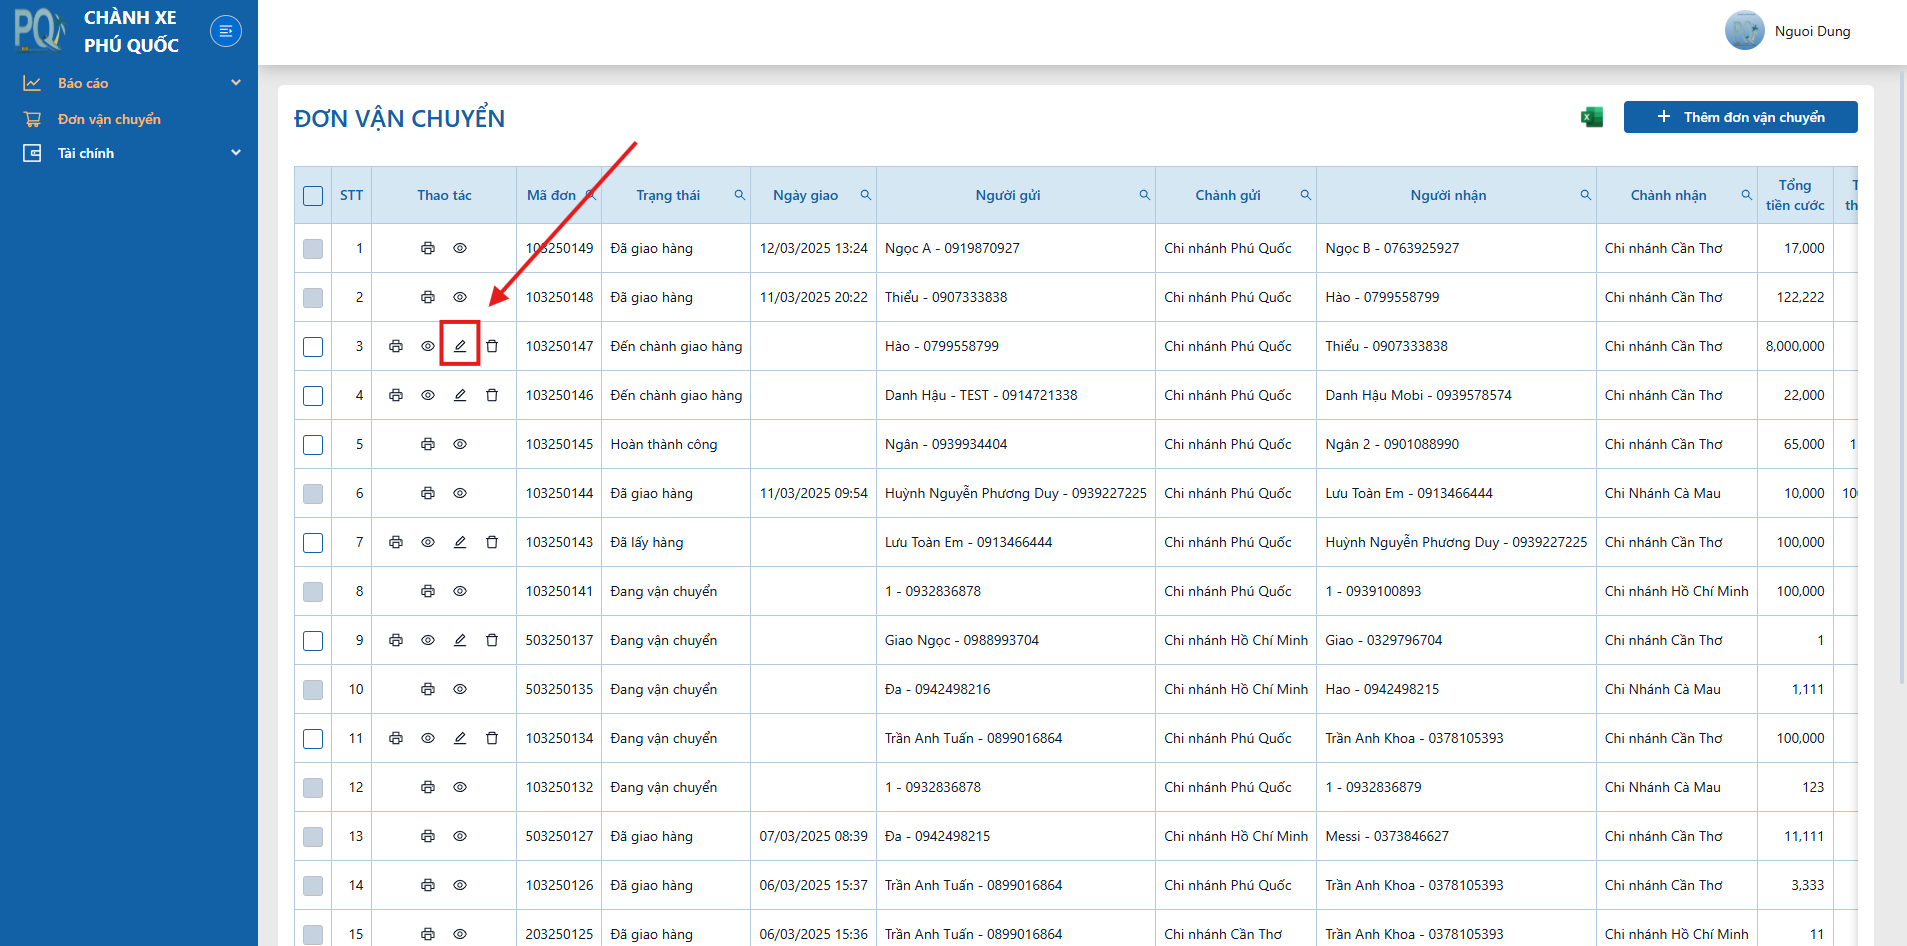This screenshot has width=1907, height=946.
Task: Click the Chành Xe Phú Quốc logo
Action: click(97, 31)
